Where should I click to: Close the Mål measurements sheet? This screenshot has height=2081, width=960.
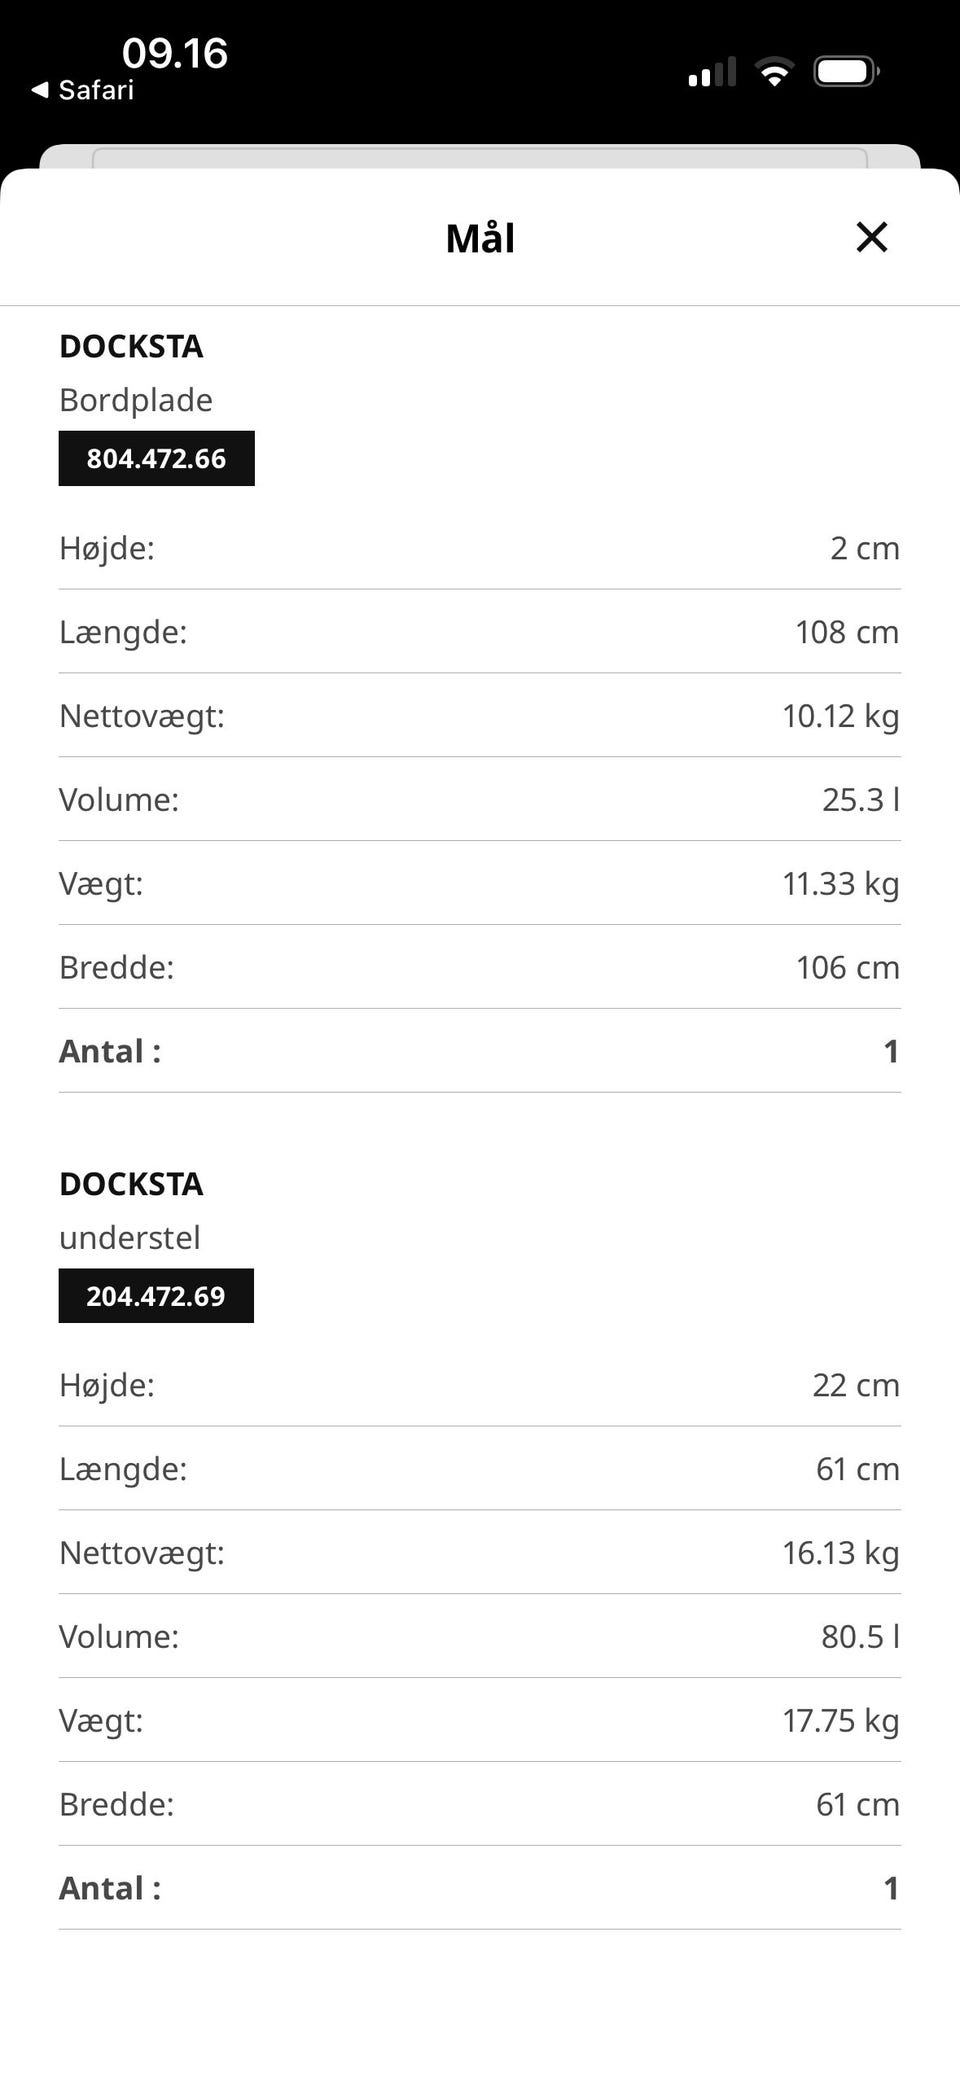(x=872, y=237)
